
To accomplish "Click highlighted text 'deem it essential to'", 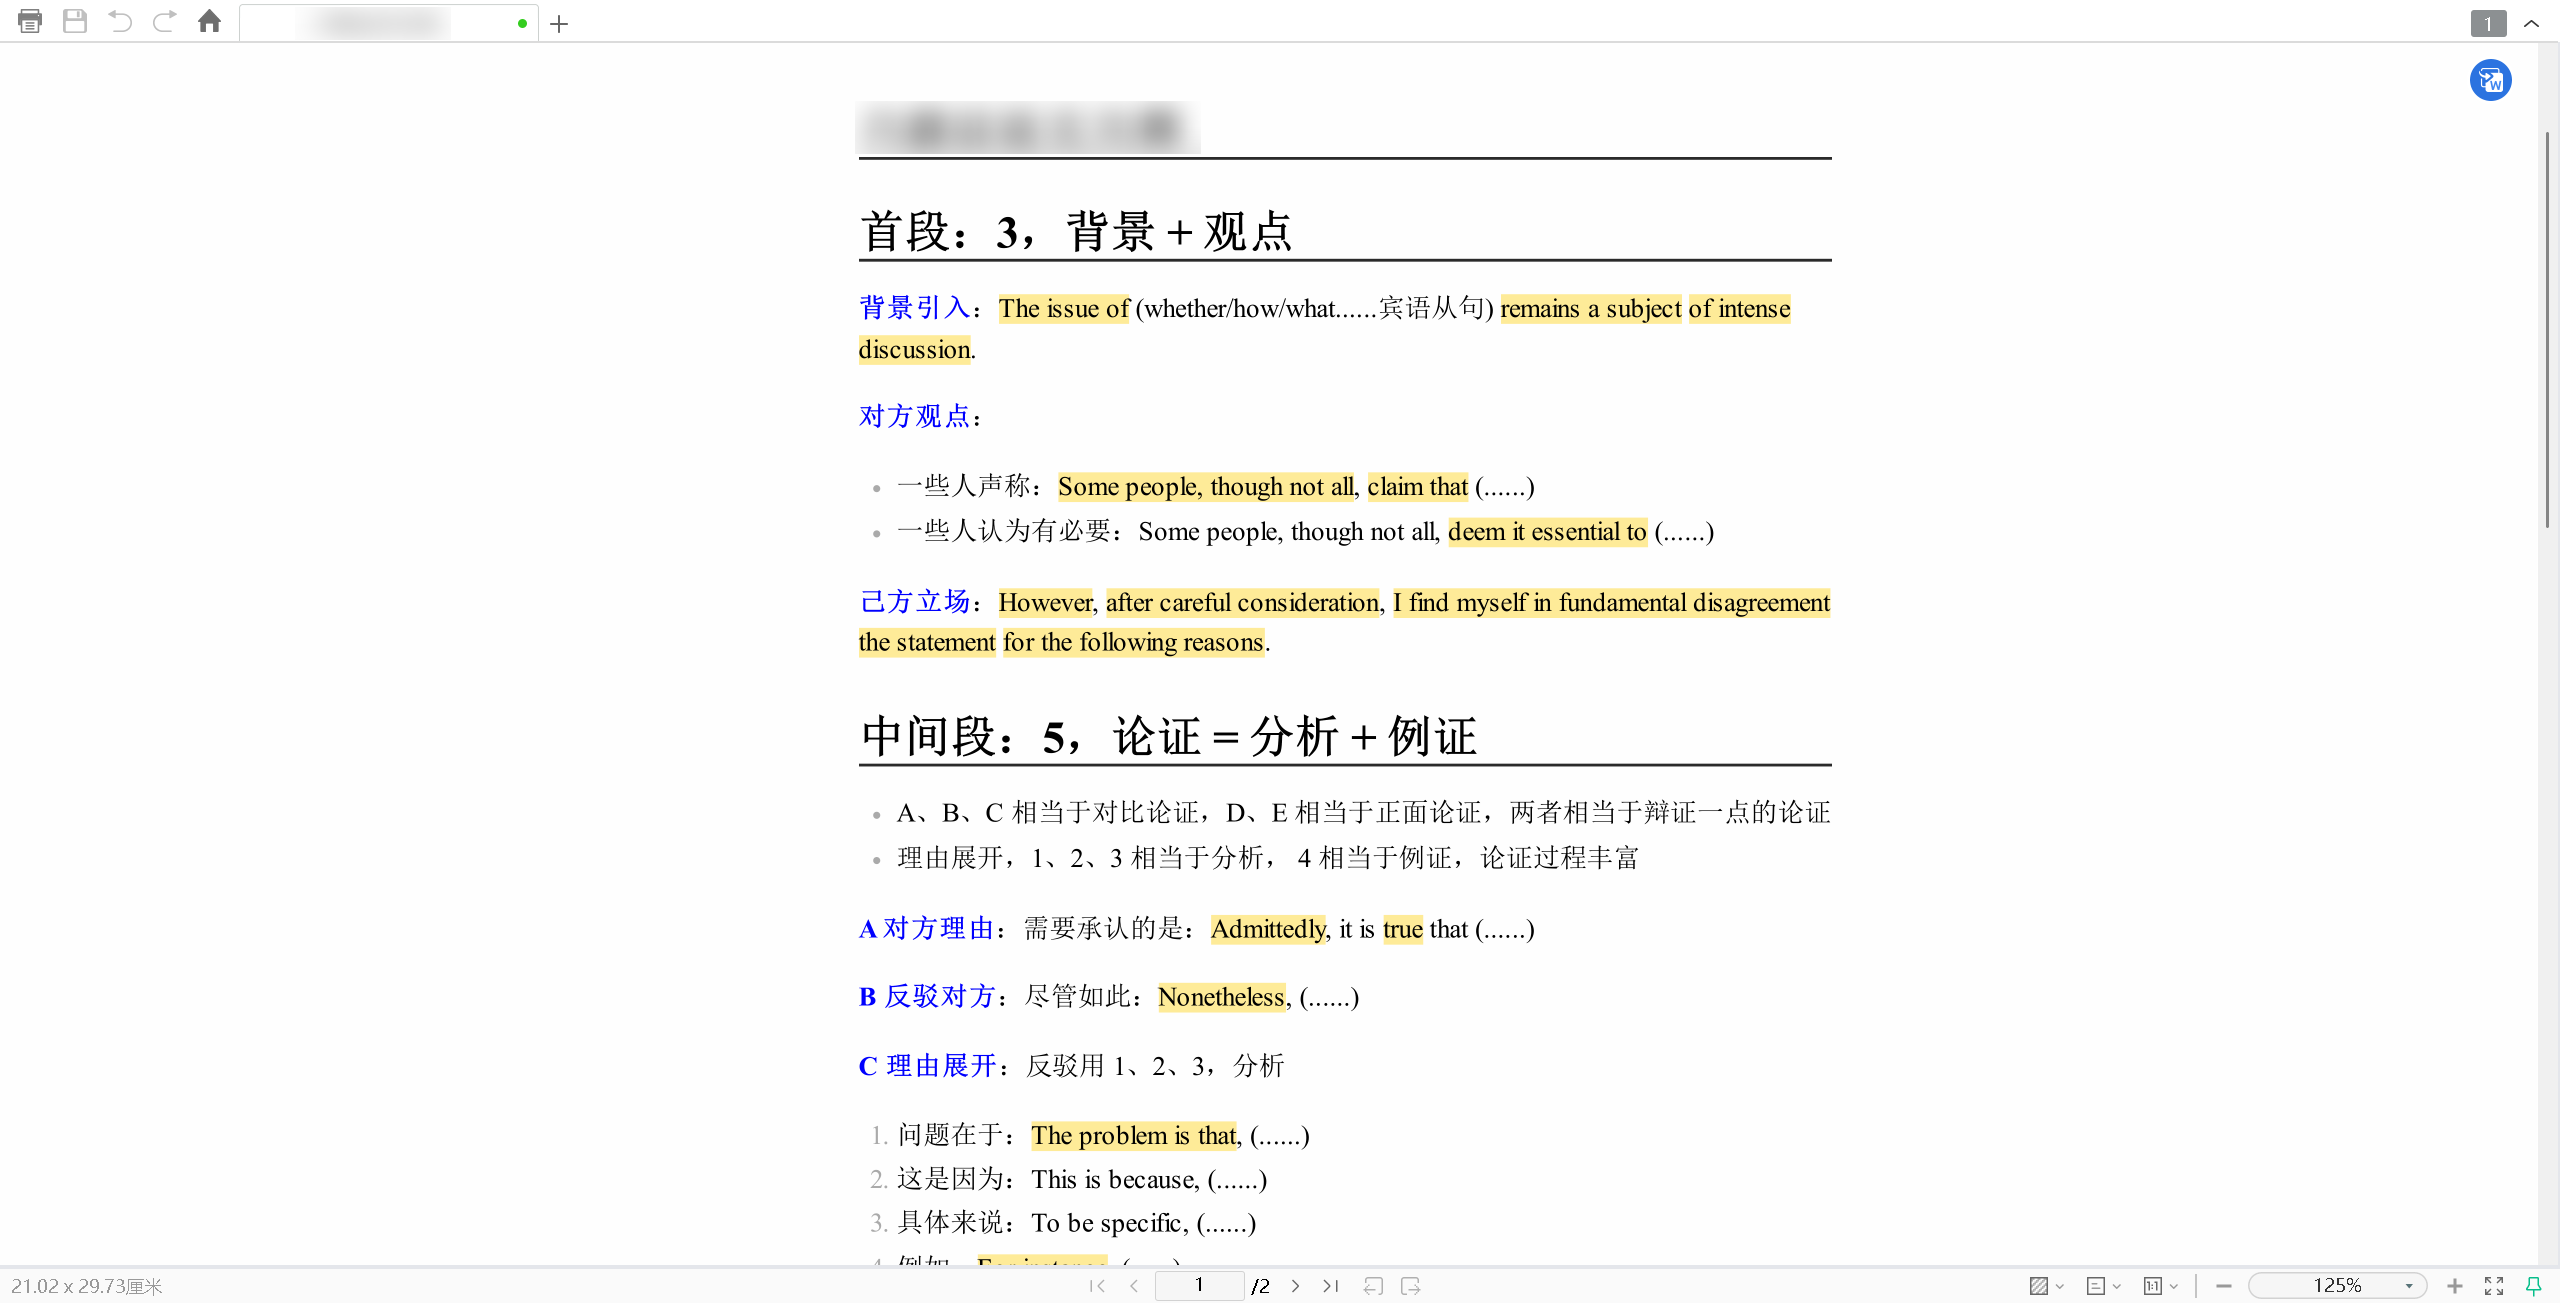I will (x=1547, y=532).
